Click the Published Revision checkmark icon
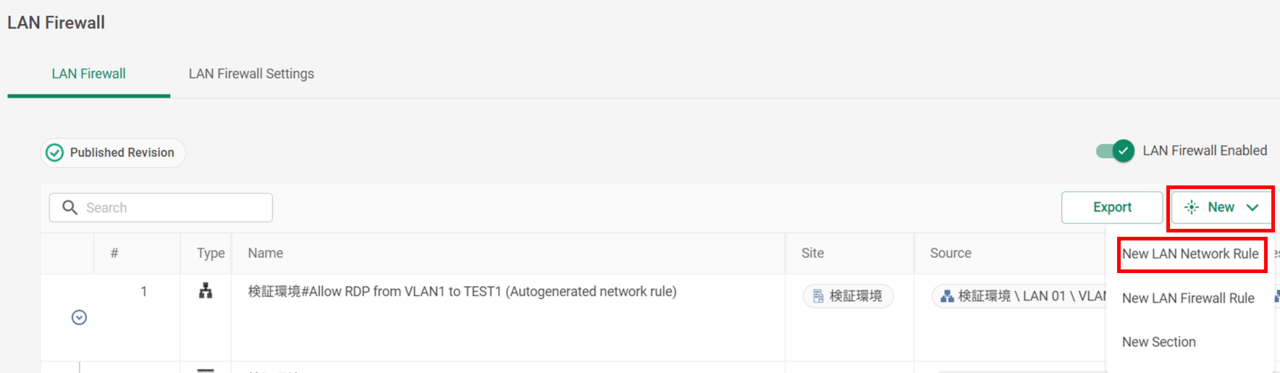This screenshot has height=373, width=1280. click(x=55, y=153)
